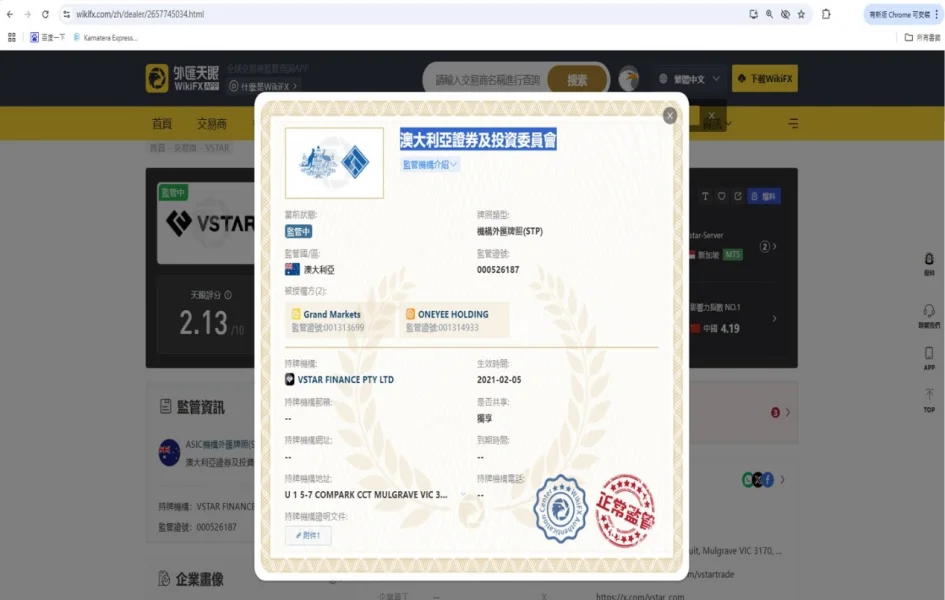
Task: Select the effective date 2021-02-05
Action: 499,380
